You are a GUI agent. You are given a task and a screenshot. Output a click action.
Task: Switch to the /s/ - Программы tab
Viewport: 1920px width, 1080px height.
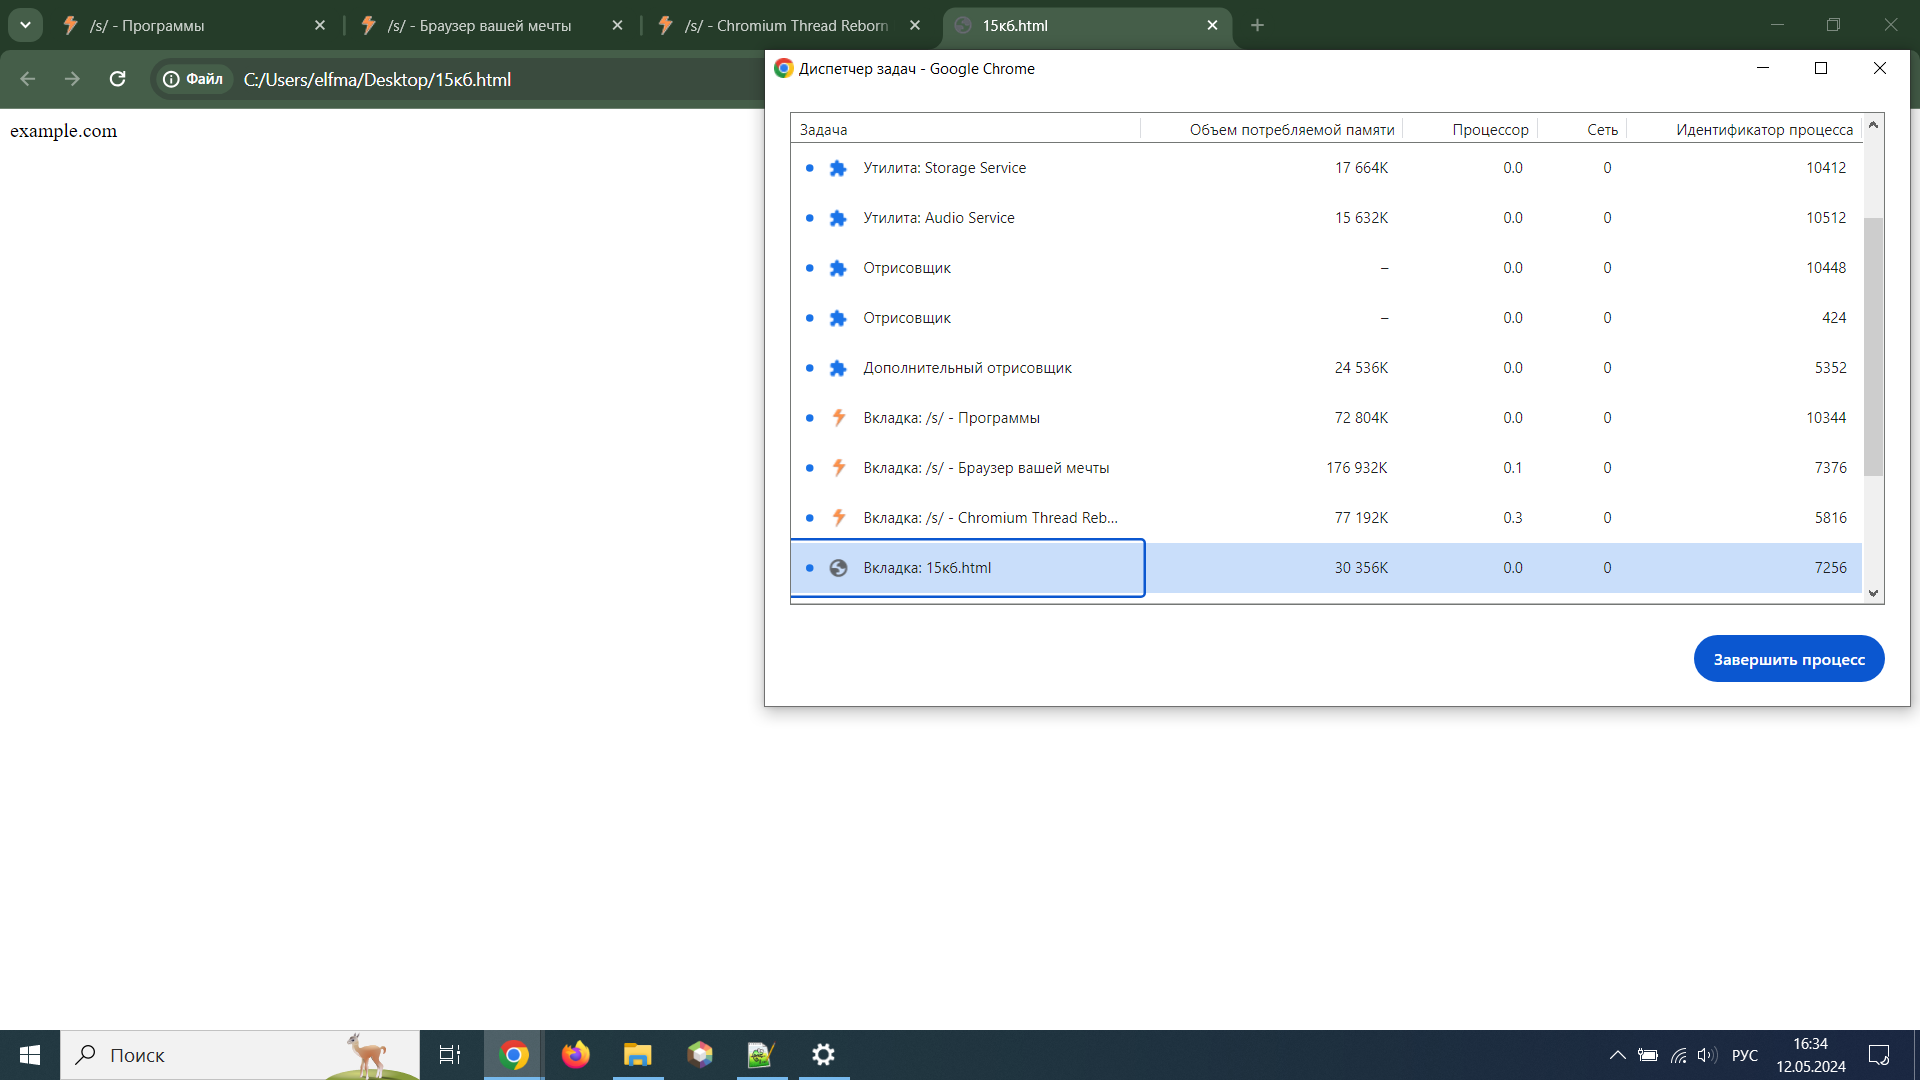click(x=190, y=26)
